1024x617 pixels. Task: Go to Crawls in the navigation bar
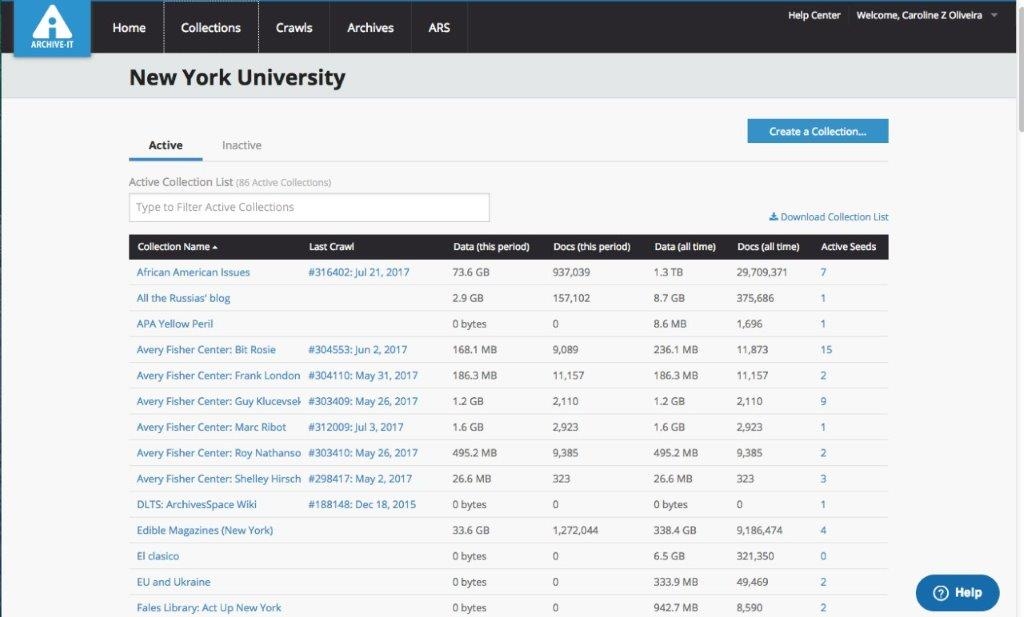point(294,28)
